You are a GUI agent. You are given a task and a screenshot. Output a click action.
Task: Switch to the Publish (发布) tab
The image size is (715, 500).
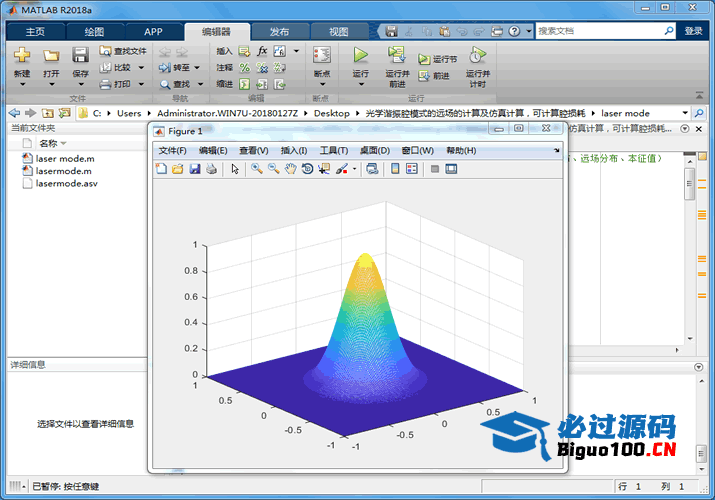point(280,31)
